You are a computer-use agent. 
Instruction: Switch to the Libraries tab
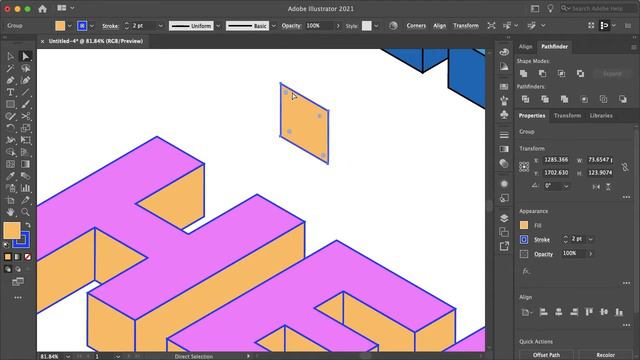coord(601,116)
